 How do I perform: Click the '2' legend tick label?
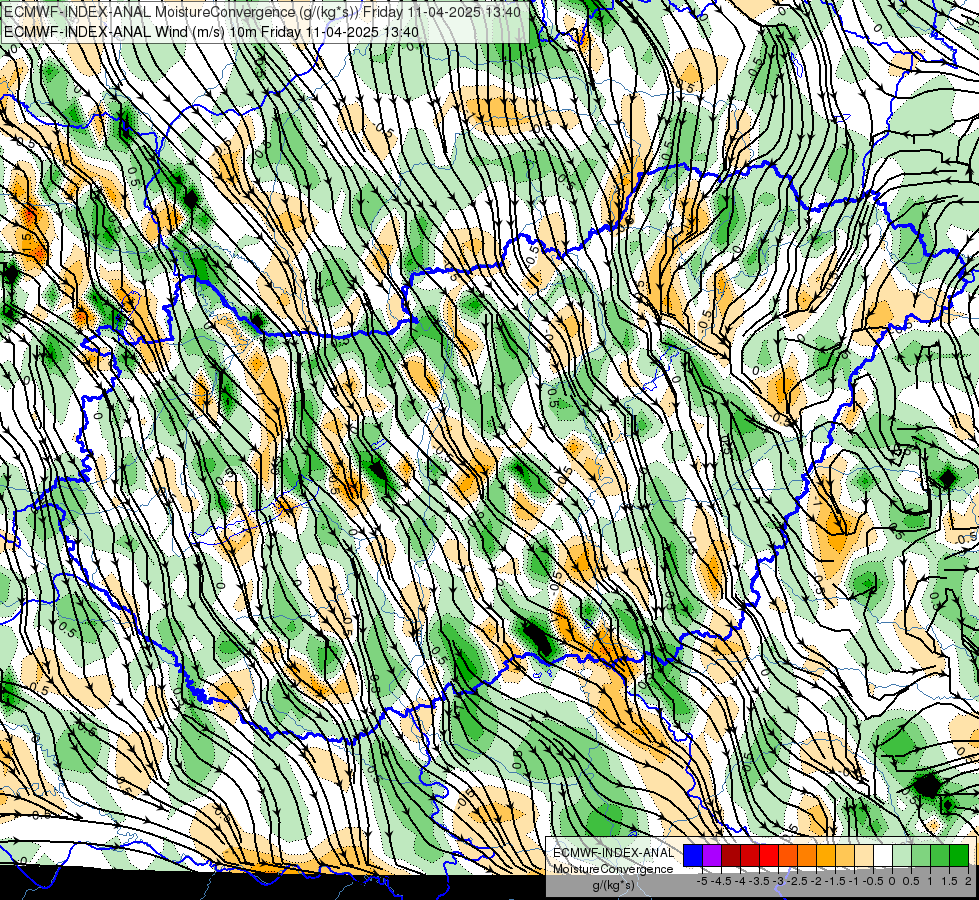click(968, 881)
